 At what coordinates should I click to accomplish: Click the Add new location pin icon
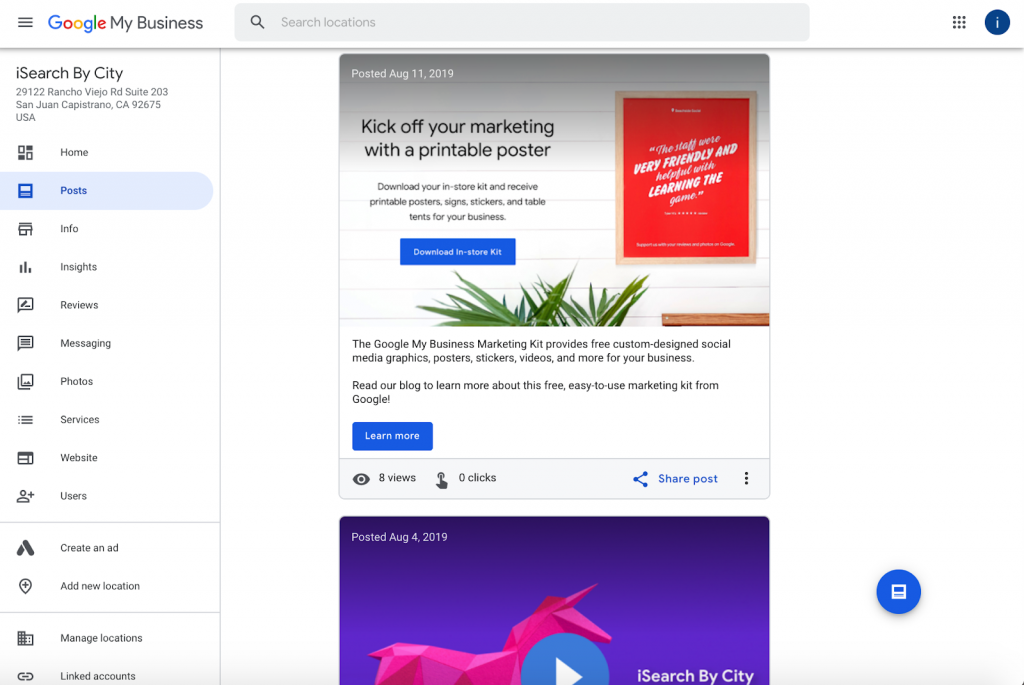tap(25, 586)
